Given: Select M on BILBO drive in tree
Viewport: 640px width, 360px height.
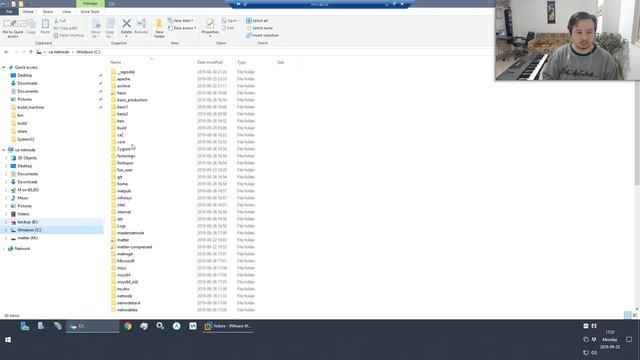Looking at the screenshot, I should point(28,190).
